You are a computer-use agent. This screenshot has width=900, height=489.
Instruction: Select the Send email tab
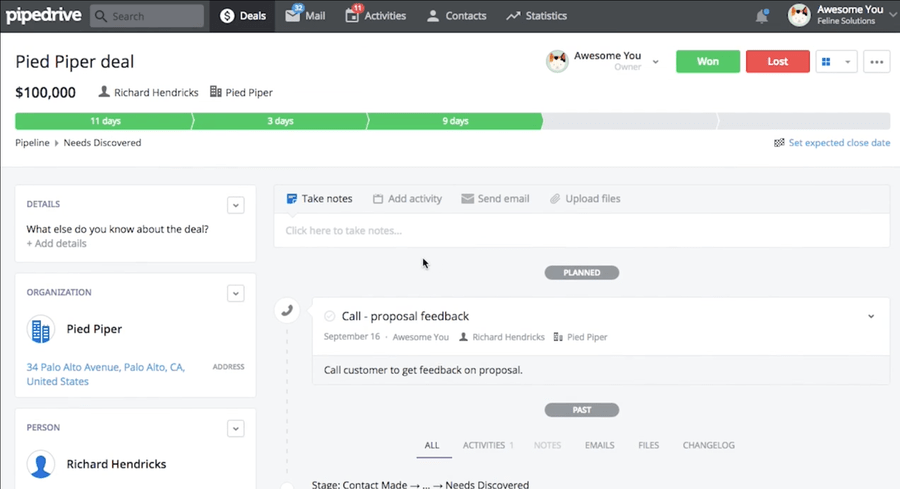pyautogui.click(x=495, y=199)
